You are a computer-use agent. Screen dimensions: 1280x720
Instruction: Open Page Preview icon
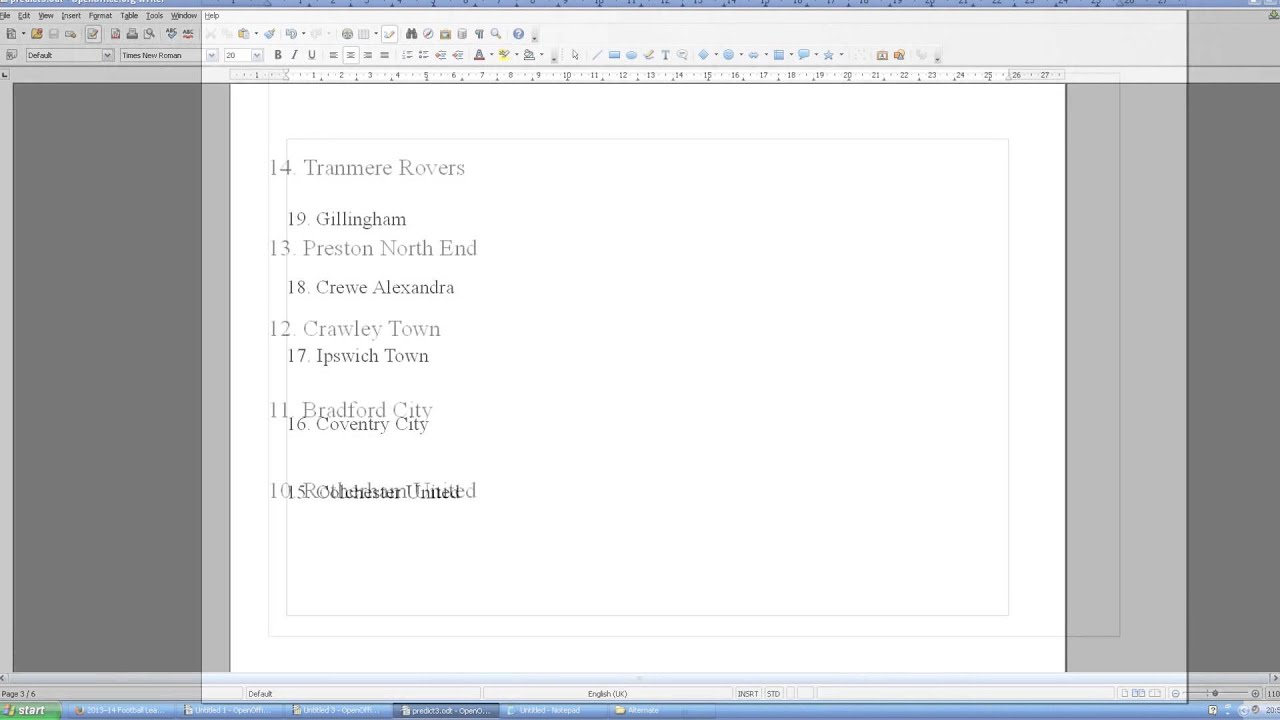[x=149, y=34]
